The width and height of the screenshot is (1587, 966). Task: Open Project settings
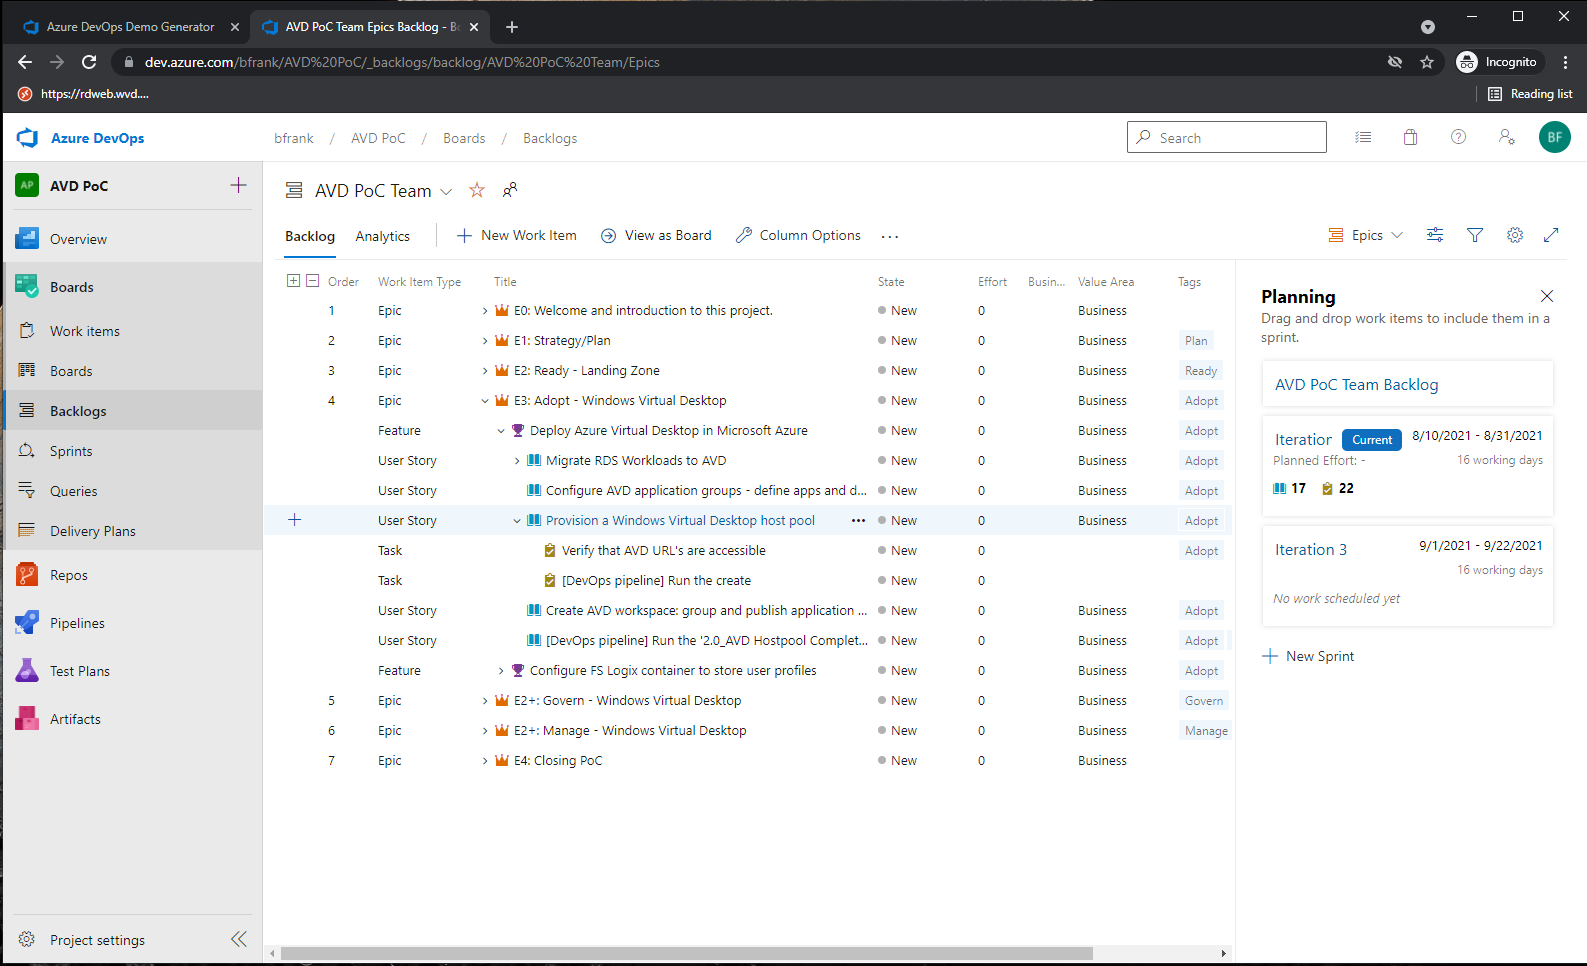point(97,940)
